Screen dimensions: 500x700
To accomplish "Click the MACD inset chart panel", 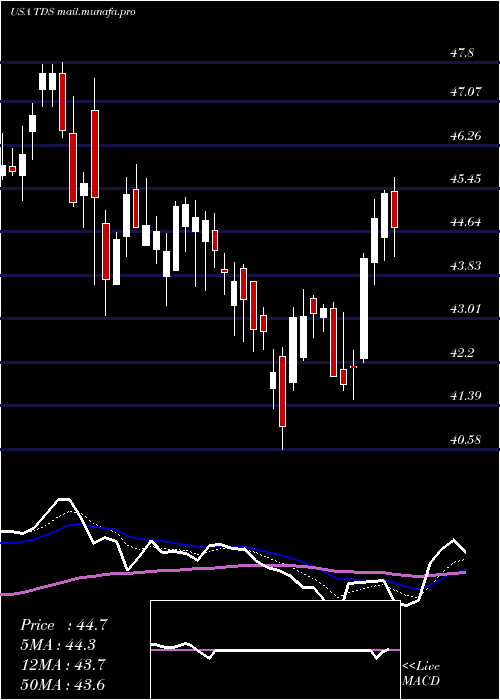I will pyautogui.click(x=275, y=650).
